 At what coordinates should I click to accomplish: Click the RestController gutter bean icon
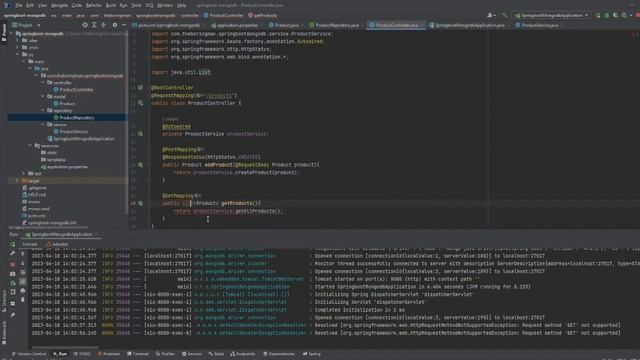[x=140, y=88]
